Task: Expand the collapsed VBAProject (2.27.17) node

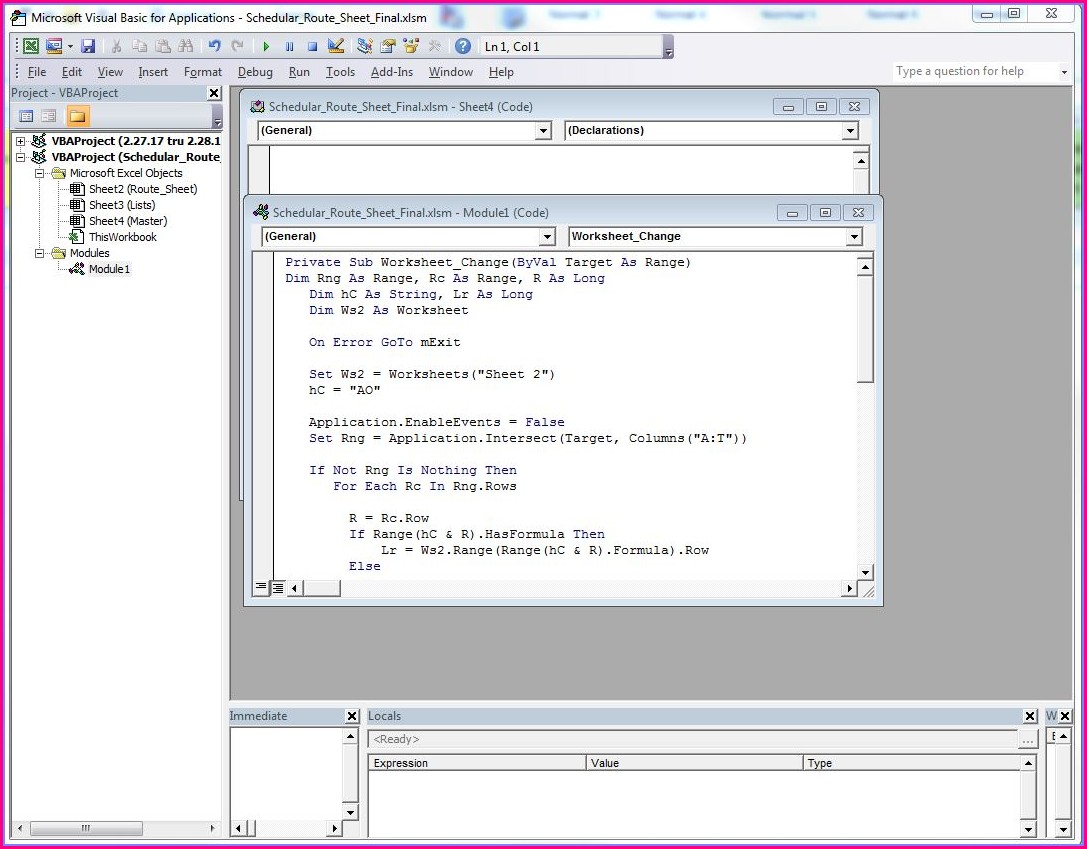Action: 22,140
